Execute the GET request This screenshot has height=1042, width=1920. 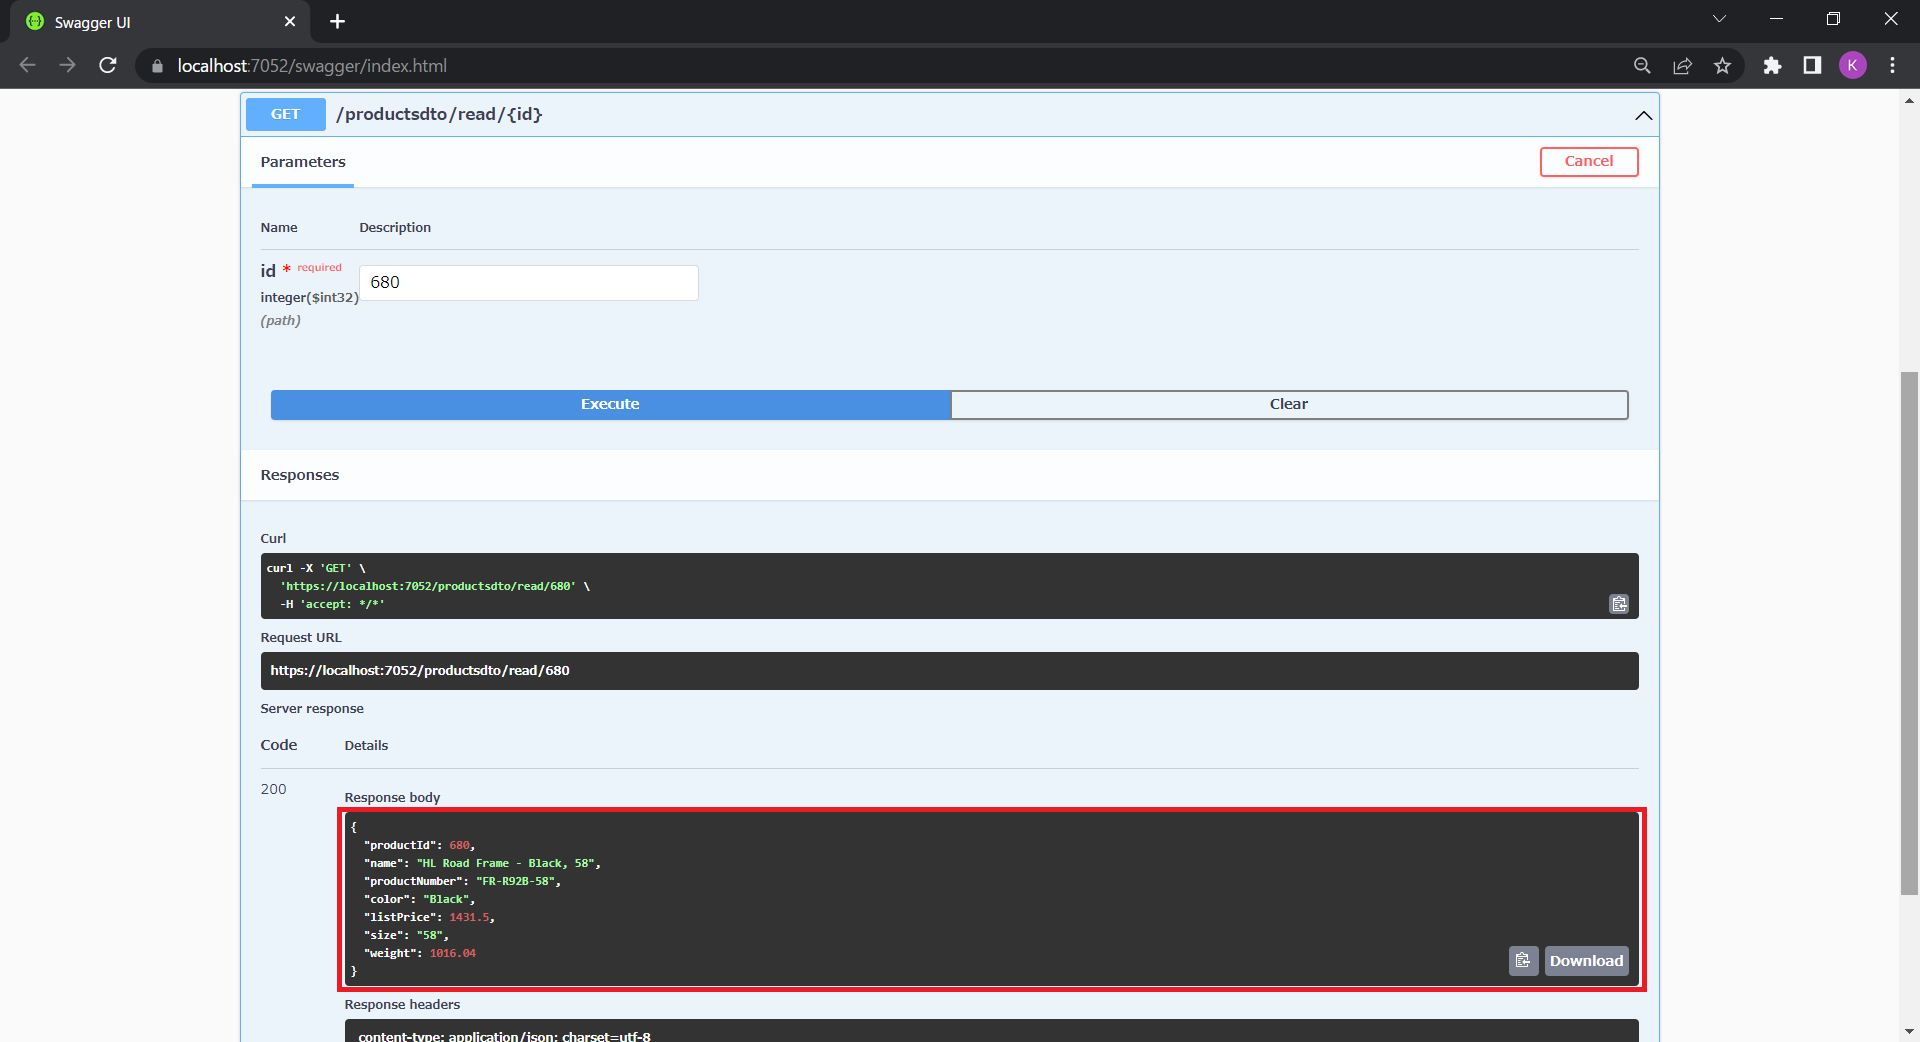(610, 404)
